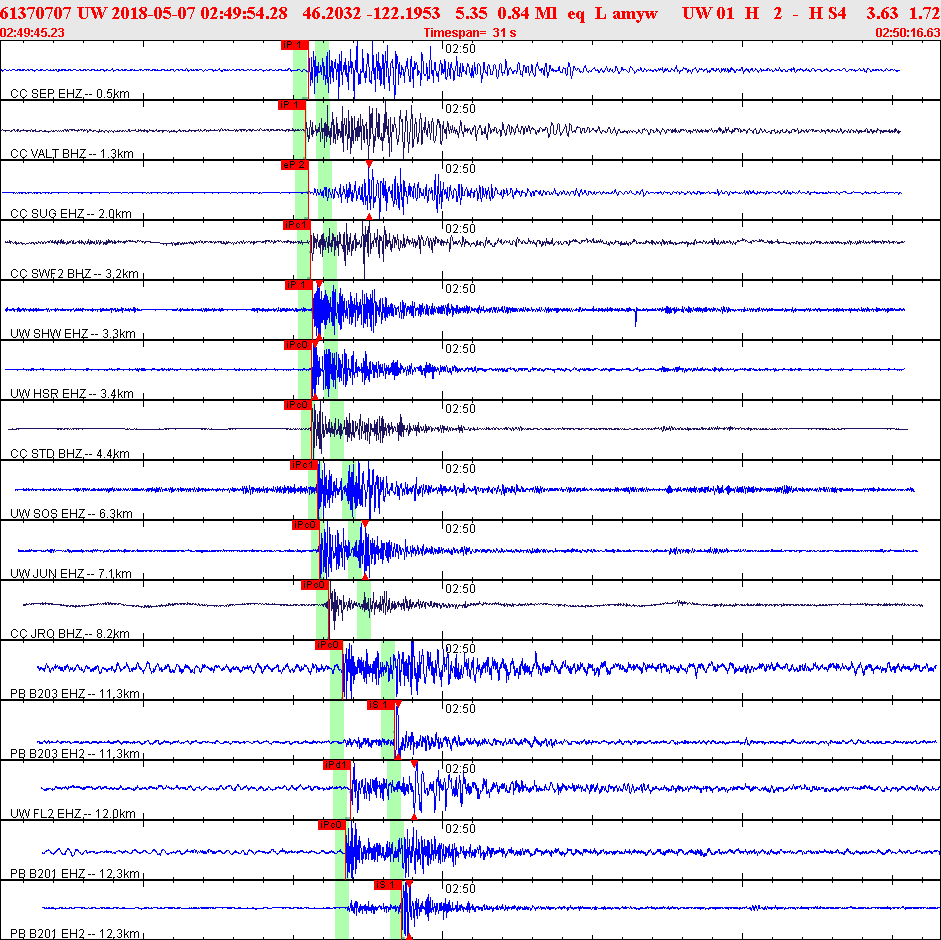Viewport: 941px width, 940px height.
Task: Click the iS 1 pick flag on PB B203 EH2 trace
Action: pos(380,705)
